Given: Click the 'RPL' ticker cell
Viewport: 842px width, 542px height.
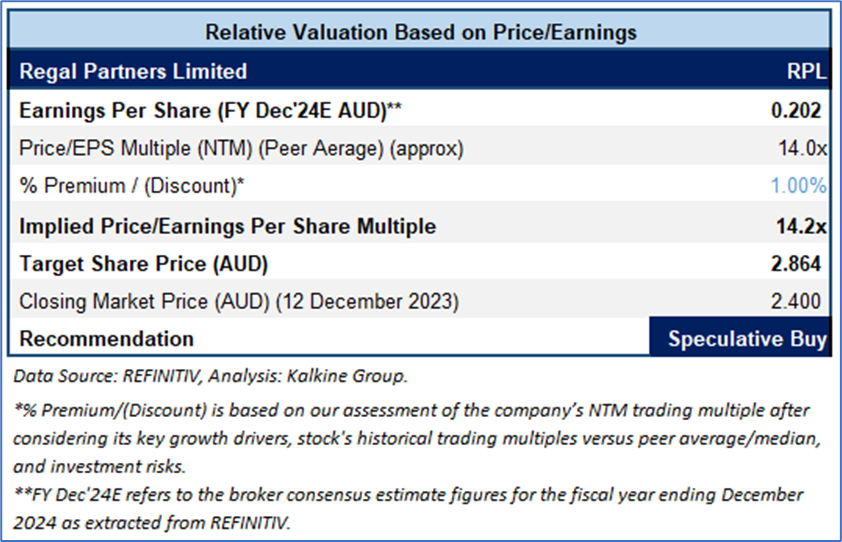Looking at the screenshot, I should pyautogui.click(x=807, y=71).
